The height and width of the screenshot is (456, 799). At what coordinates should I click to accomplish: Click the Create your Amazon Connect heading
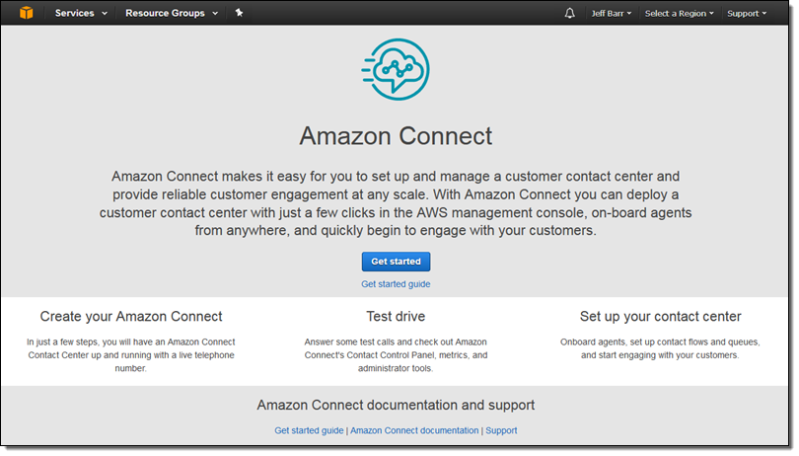coord(131,316)
